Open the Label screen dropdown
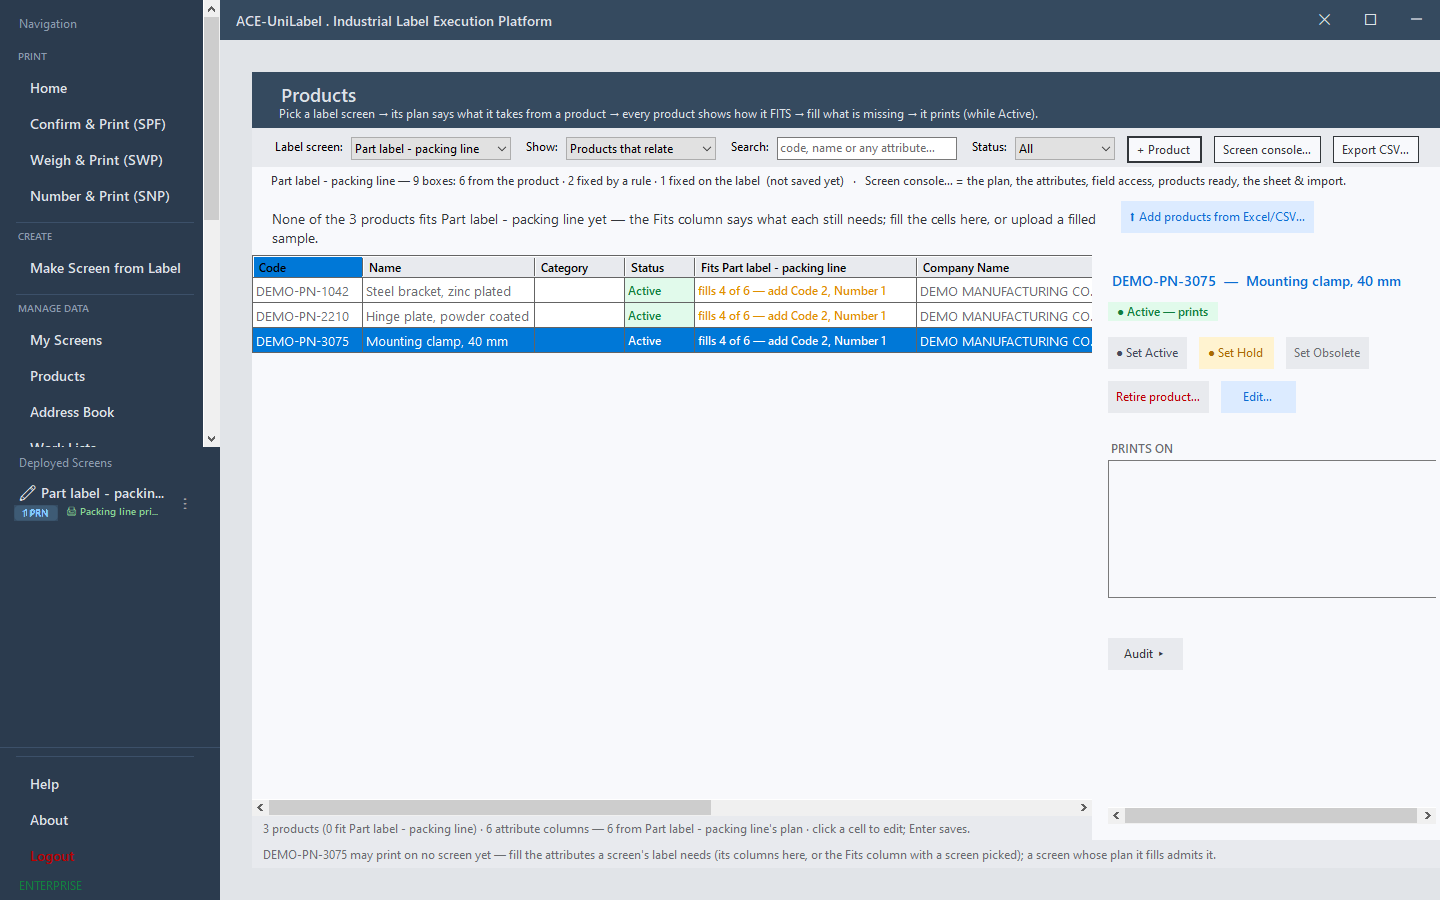The width and height of the screenshot is (1440, 900). tap(431, 149)
